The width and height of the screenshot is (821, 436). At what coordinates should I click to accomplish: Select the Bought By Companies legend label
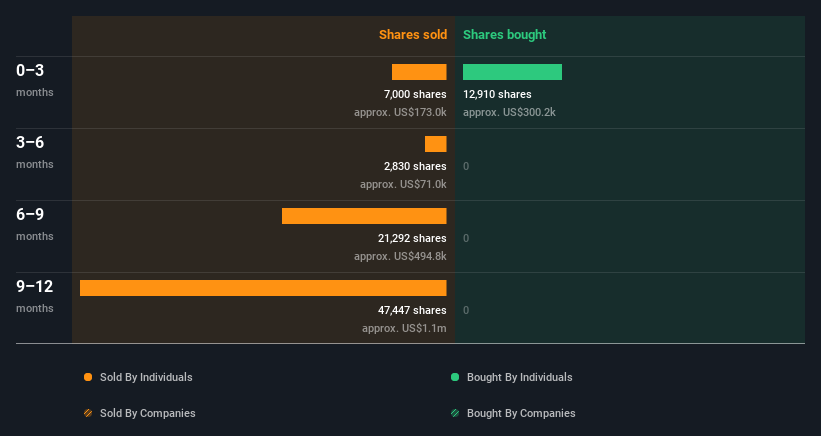click(x=521, y=413)
